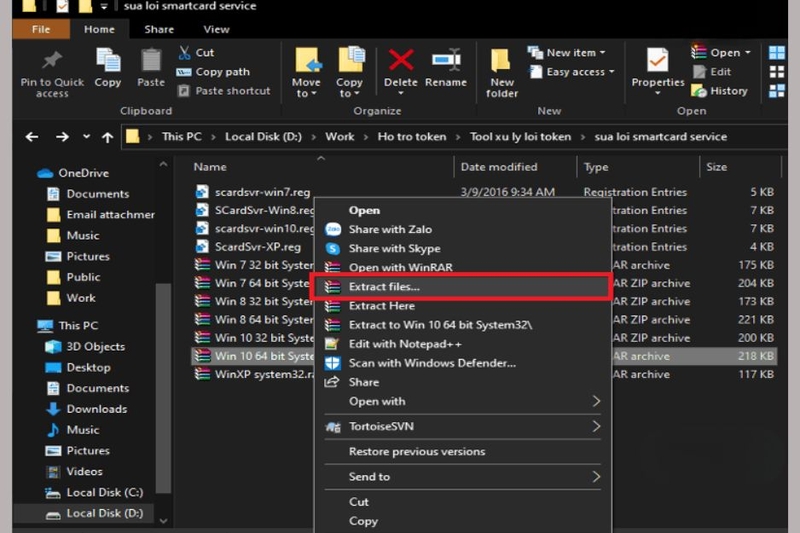800x533 pixels.
Task: Open the Move to dropdown
Action: tap(307, 73)
